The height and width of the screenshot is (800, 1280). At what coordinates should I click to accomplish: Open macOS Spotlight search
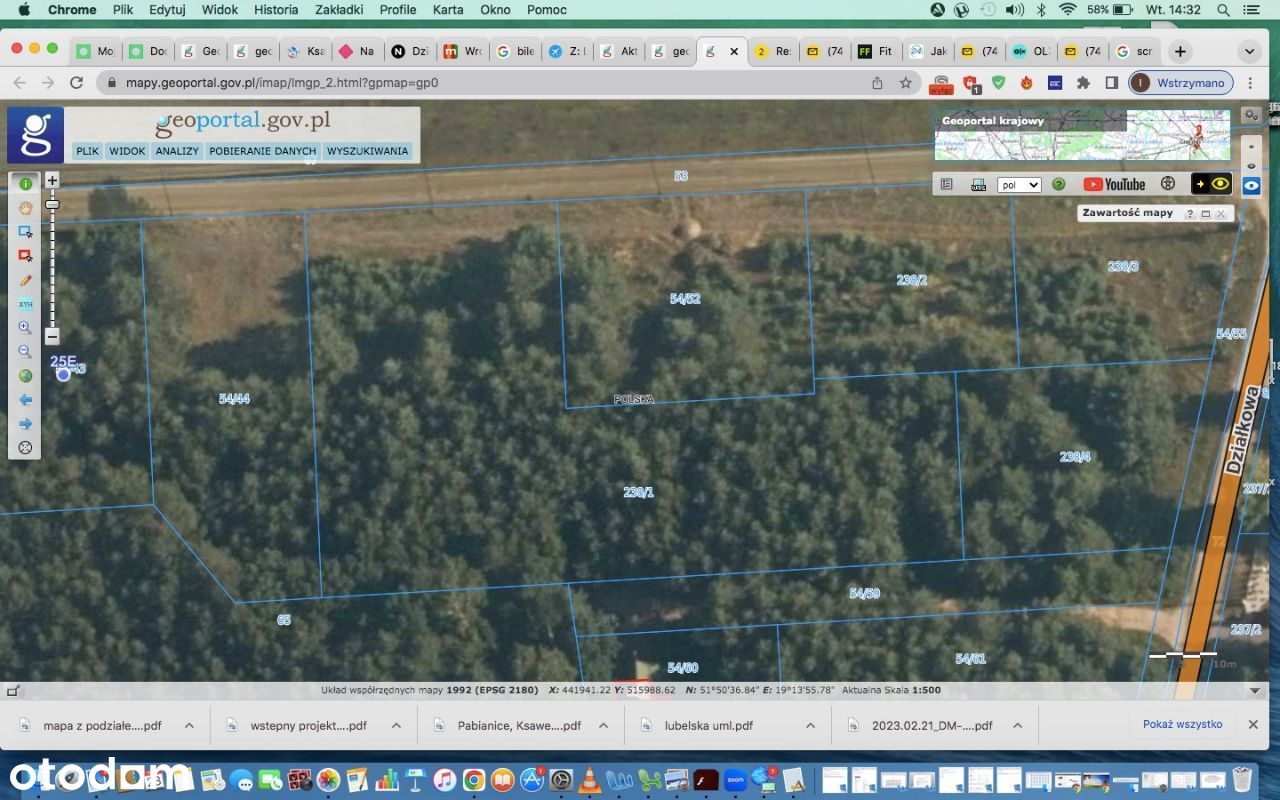tap(1224, 9)
